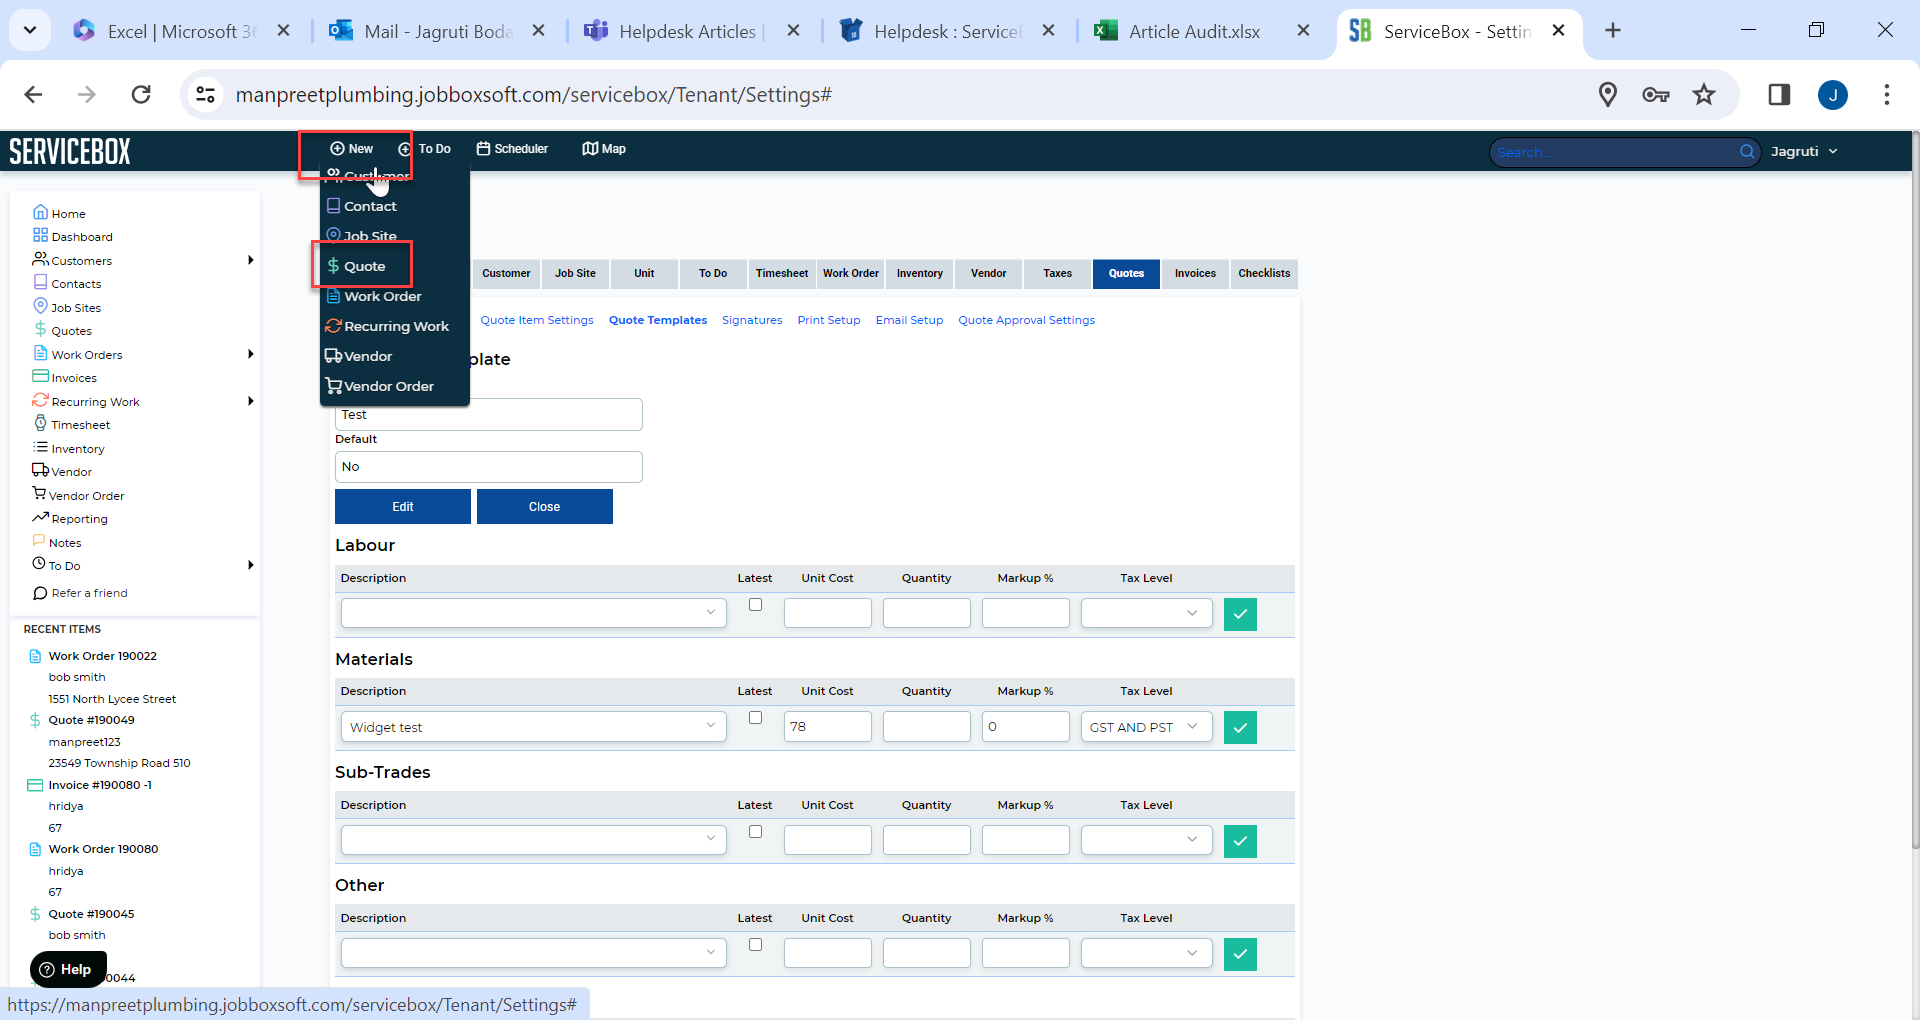Viewport: 1920px width, 1020px height.
Task: Open Quote Approval Settings link
Action: [x=1026, y=320]
